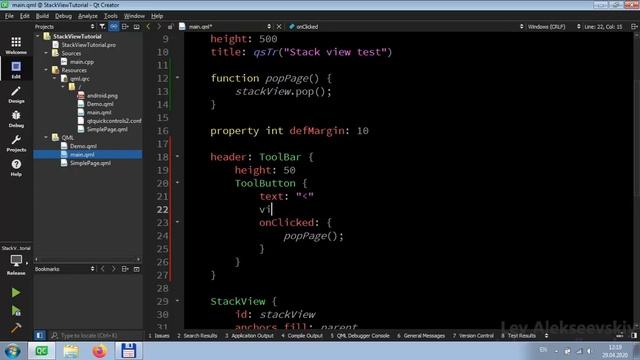Screen dimensions: 640x360
Task: Collapse the Sources folder
Action: click(46, 53)
